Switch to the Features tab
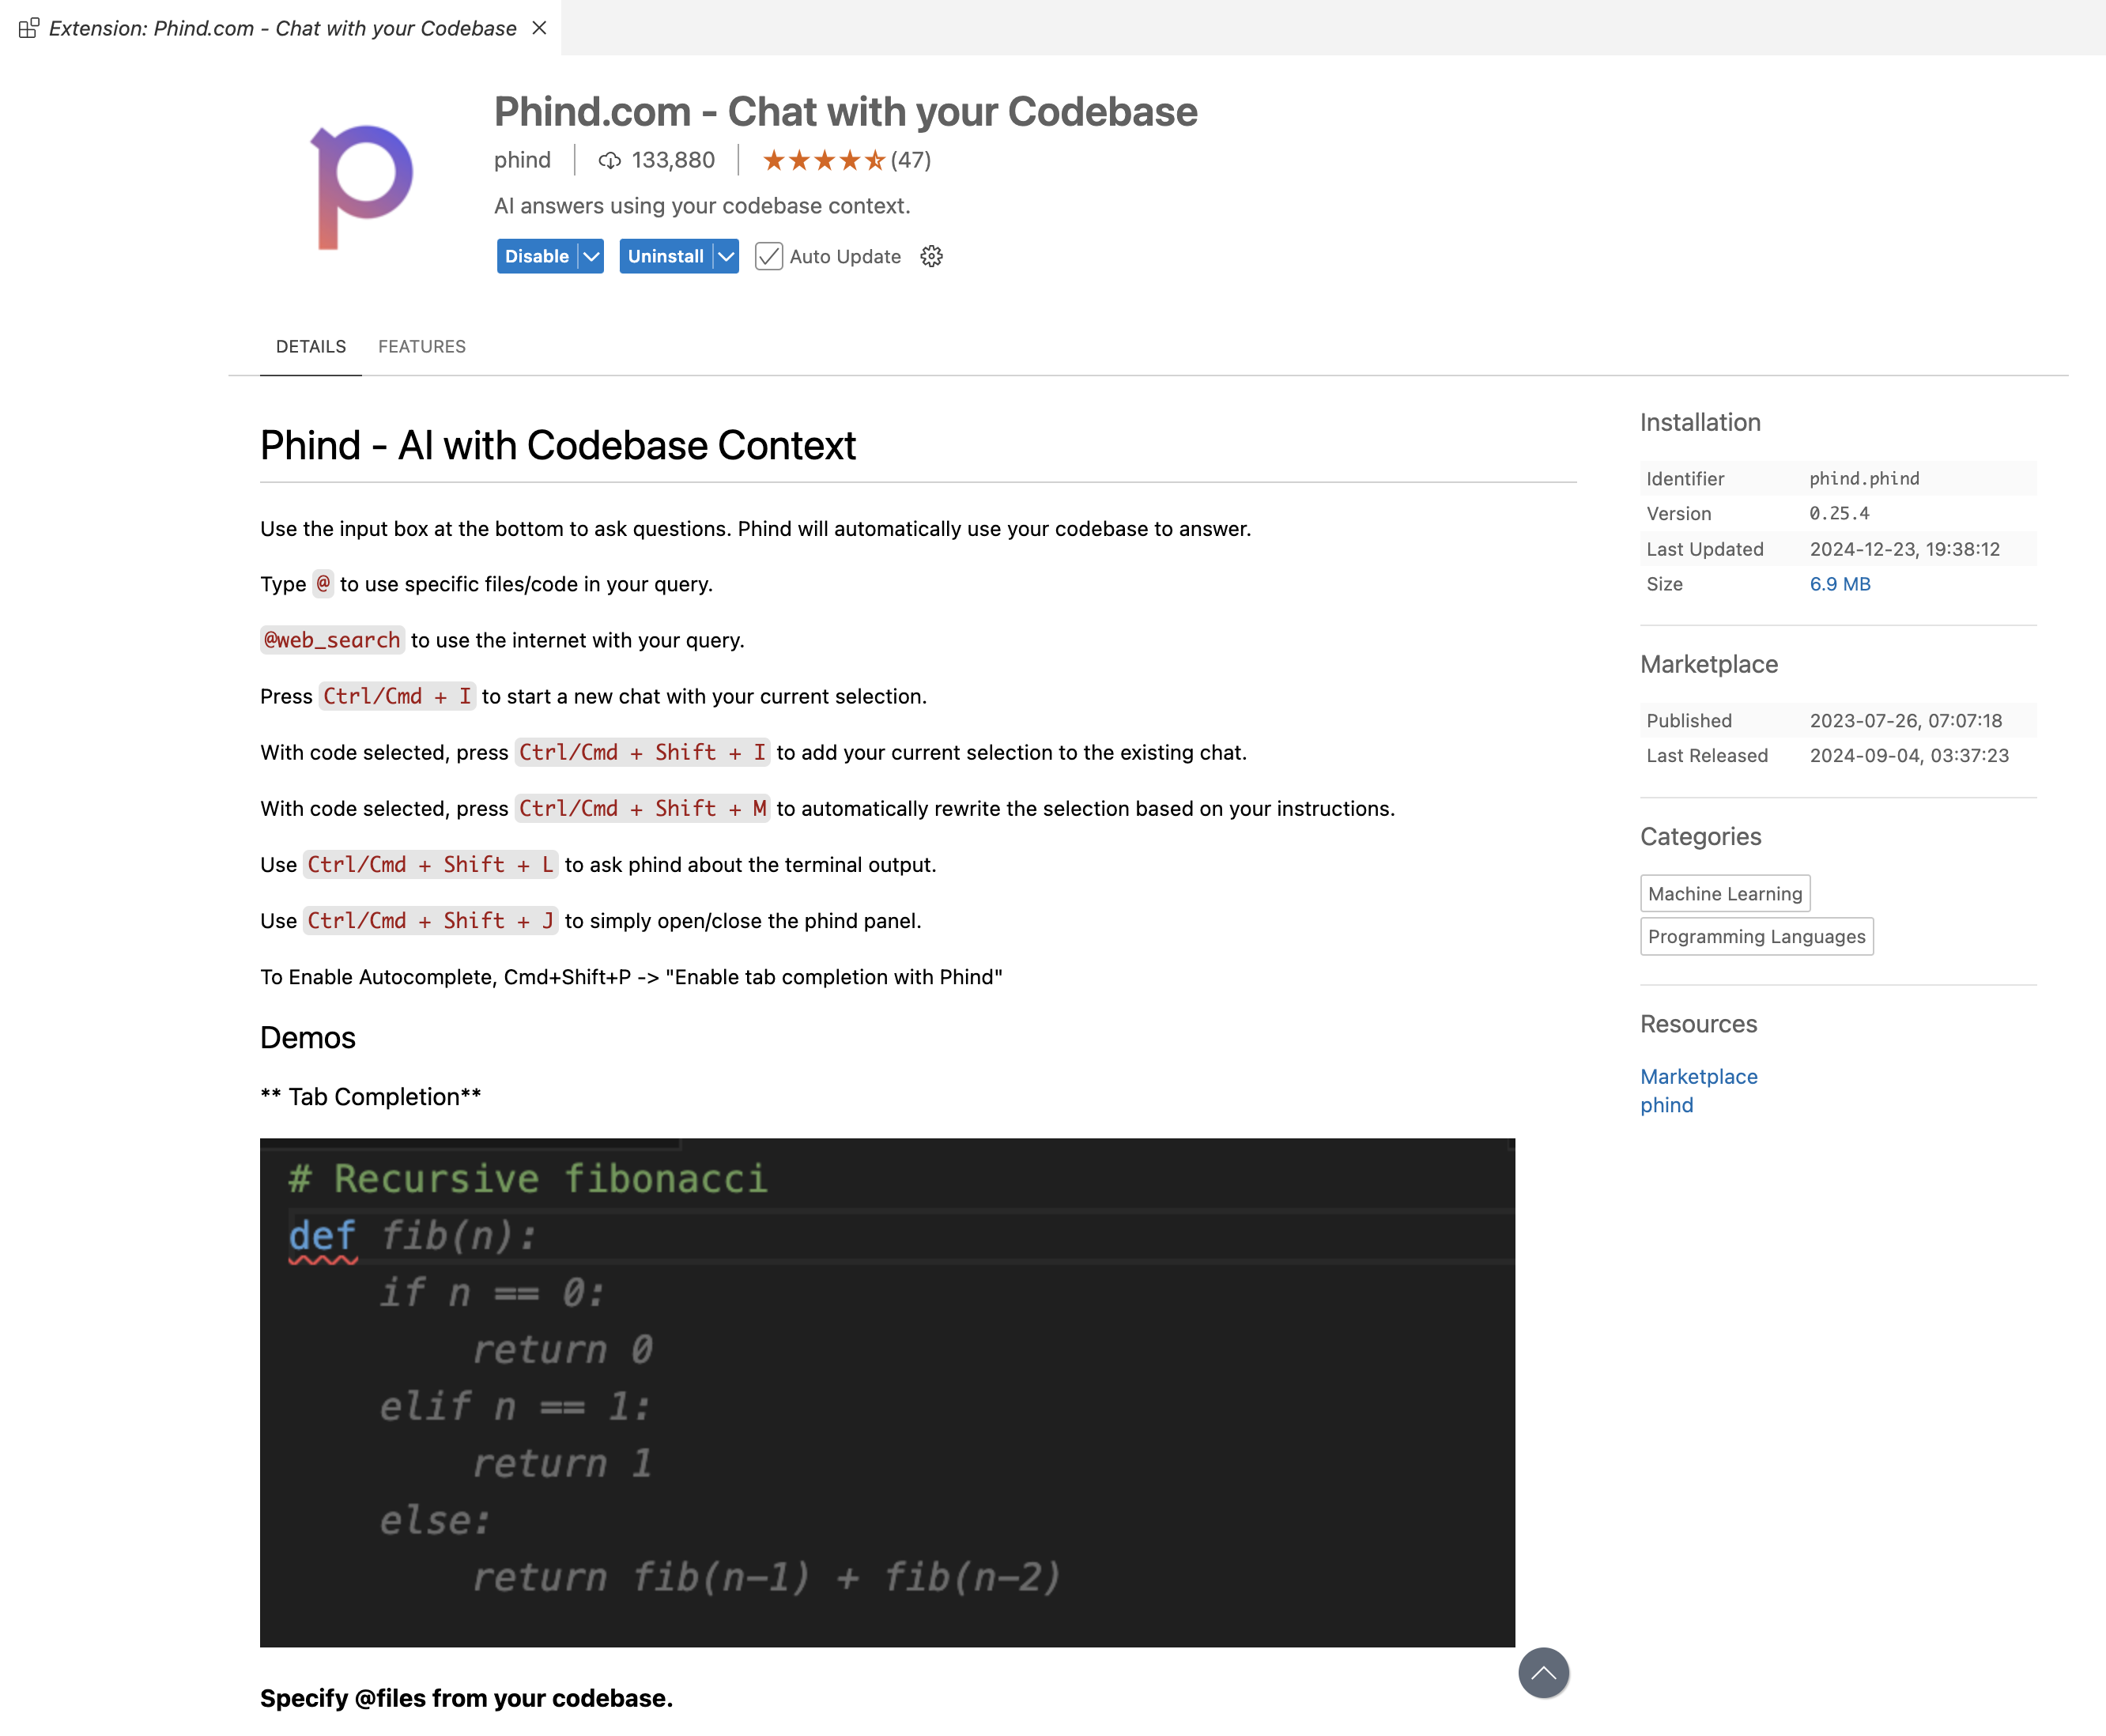This screenshot has height=1736, width=2106. pyautogui.click(x=421, y=346)
